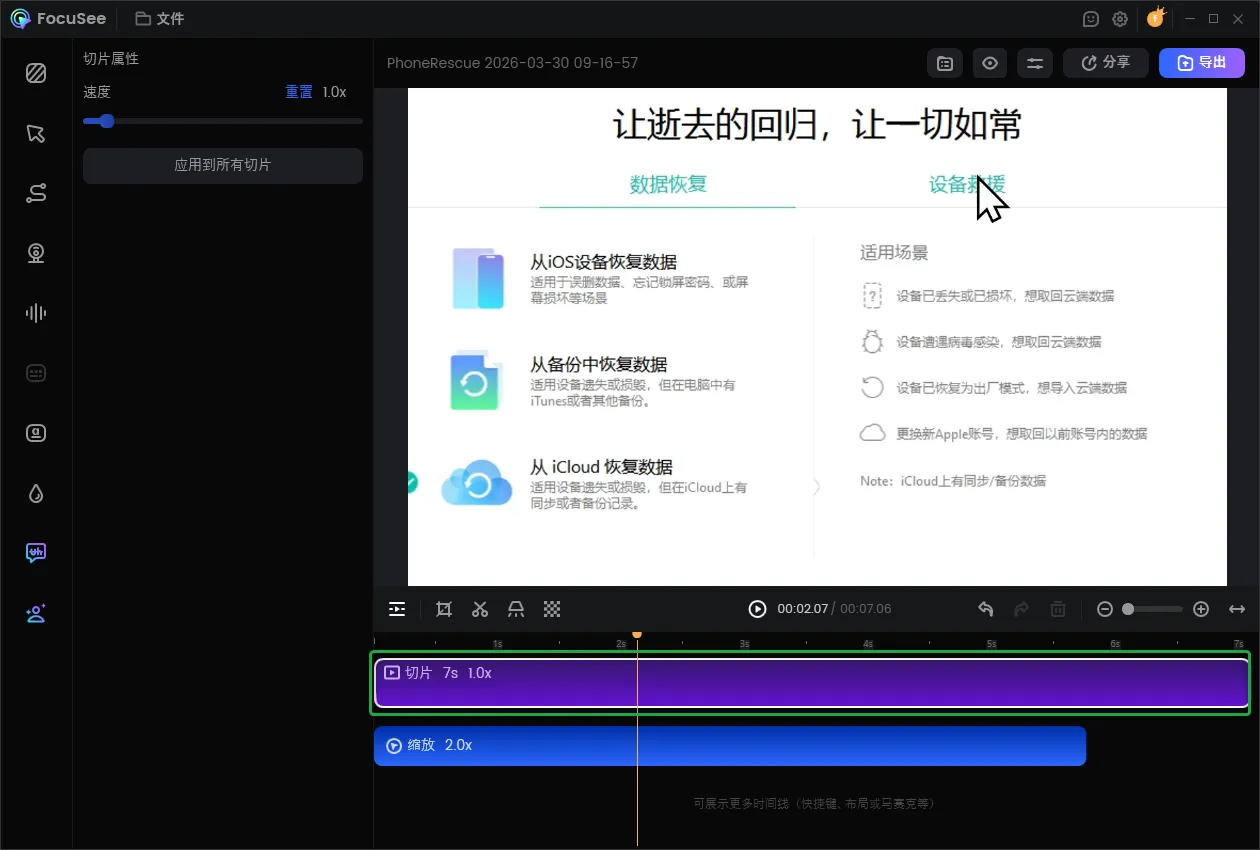Screen dimensions: 1260x850
Task: Redo the last undone action
Action: [x=1021, y=609]
